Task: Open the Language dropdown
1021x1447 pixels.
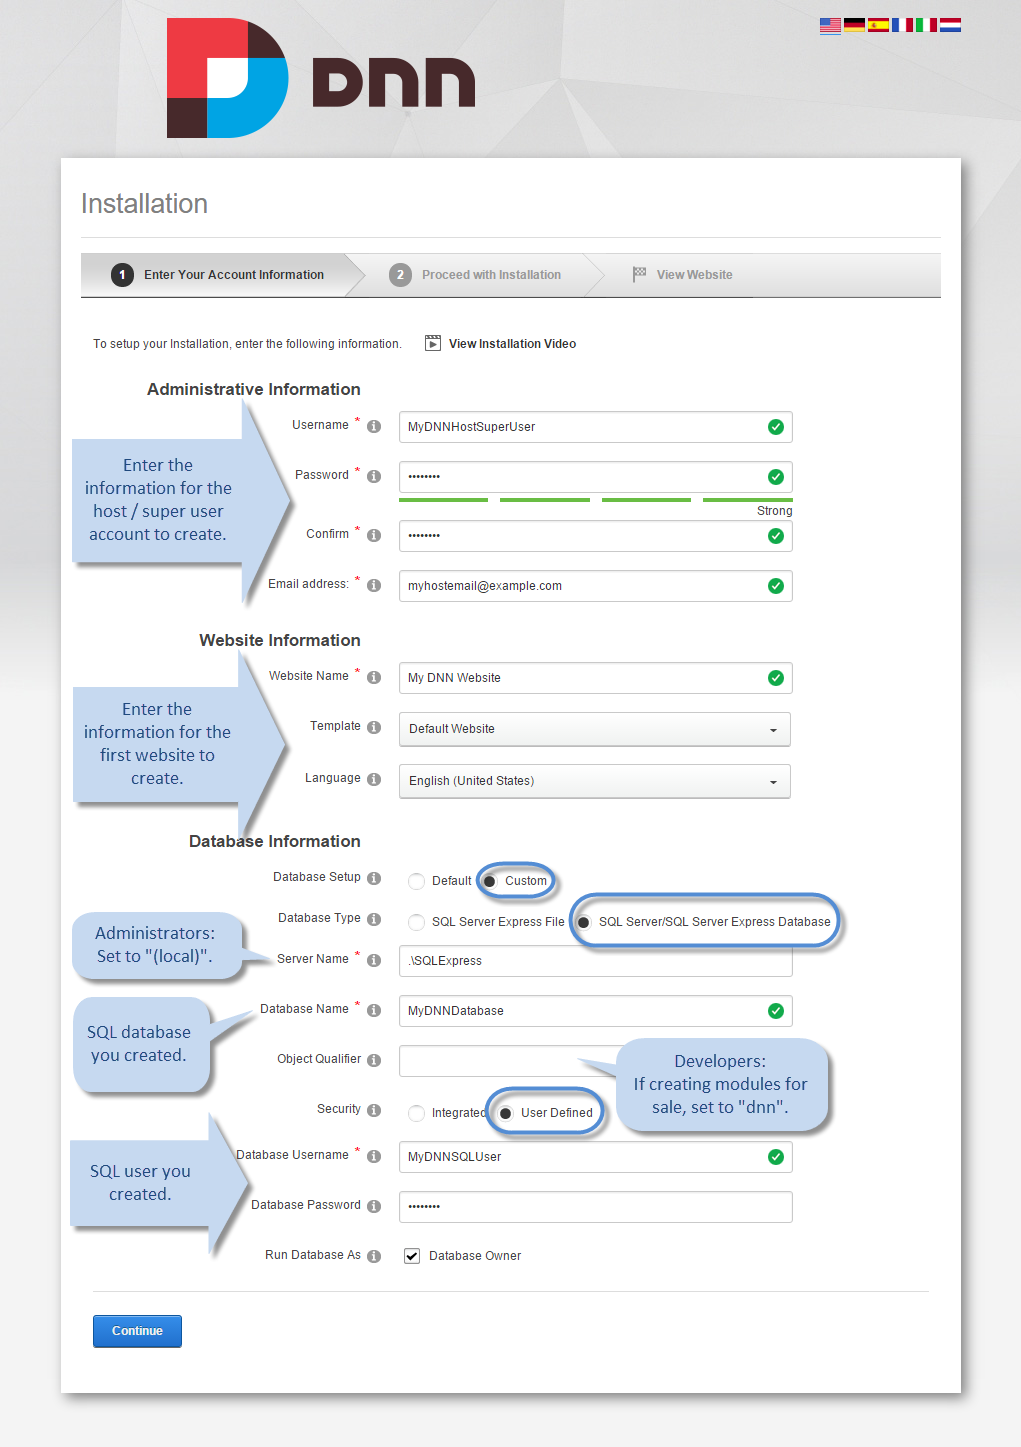Action: (595, 781)
